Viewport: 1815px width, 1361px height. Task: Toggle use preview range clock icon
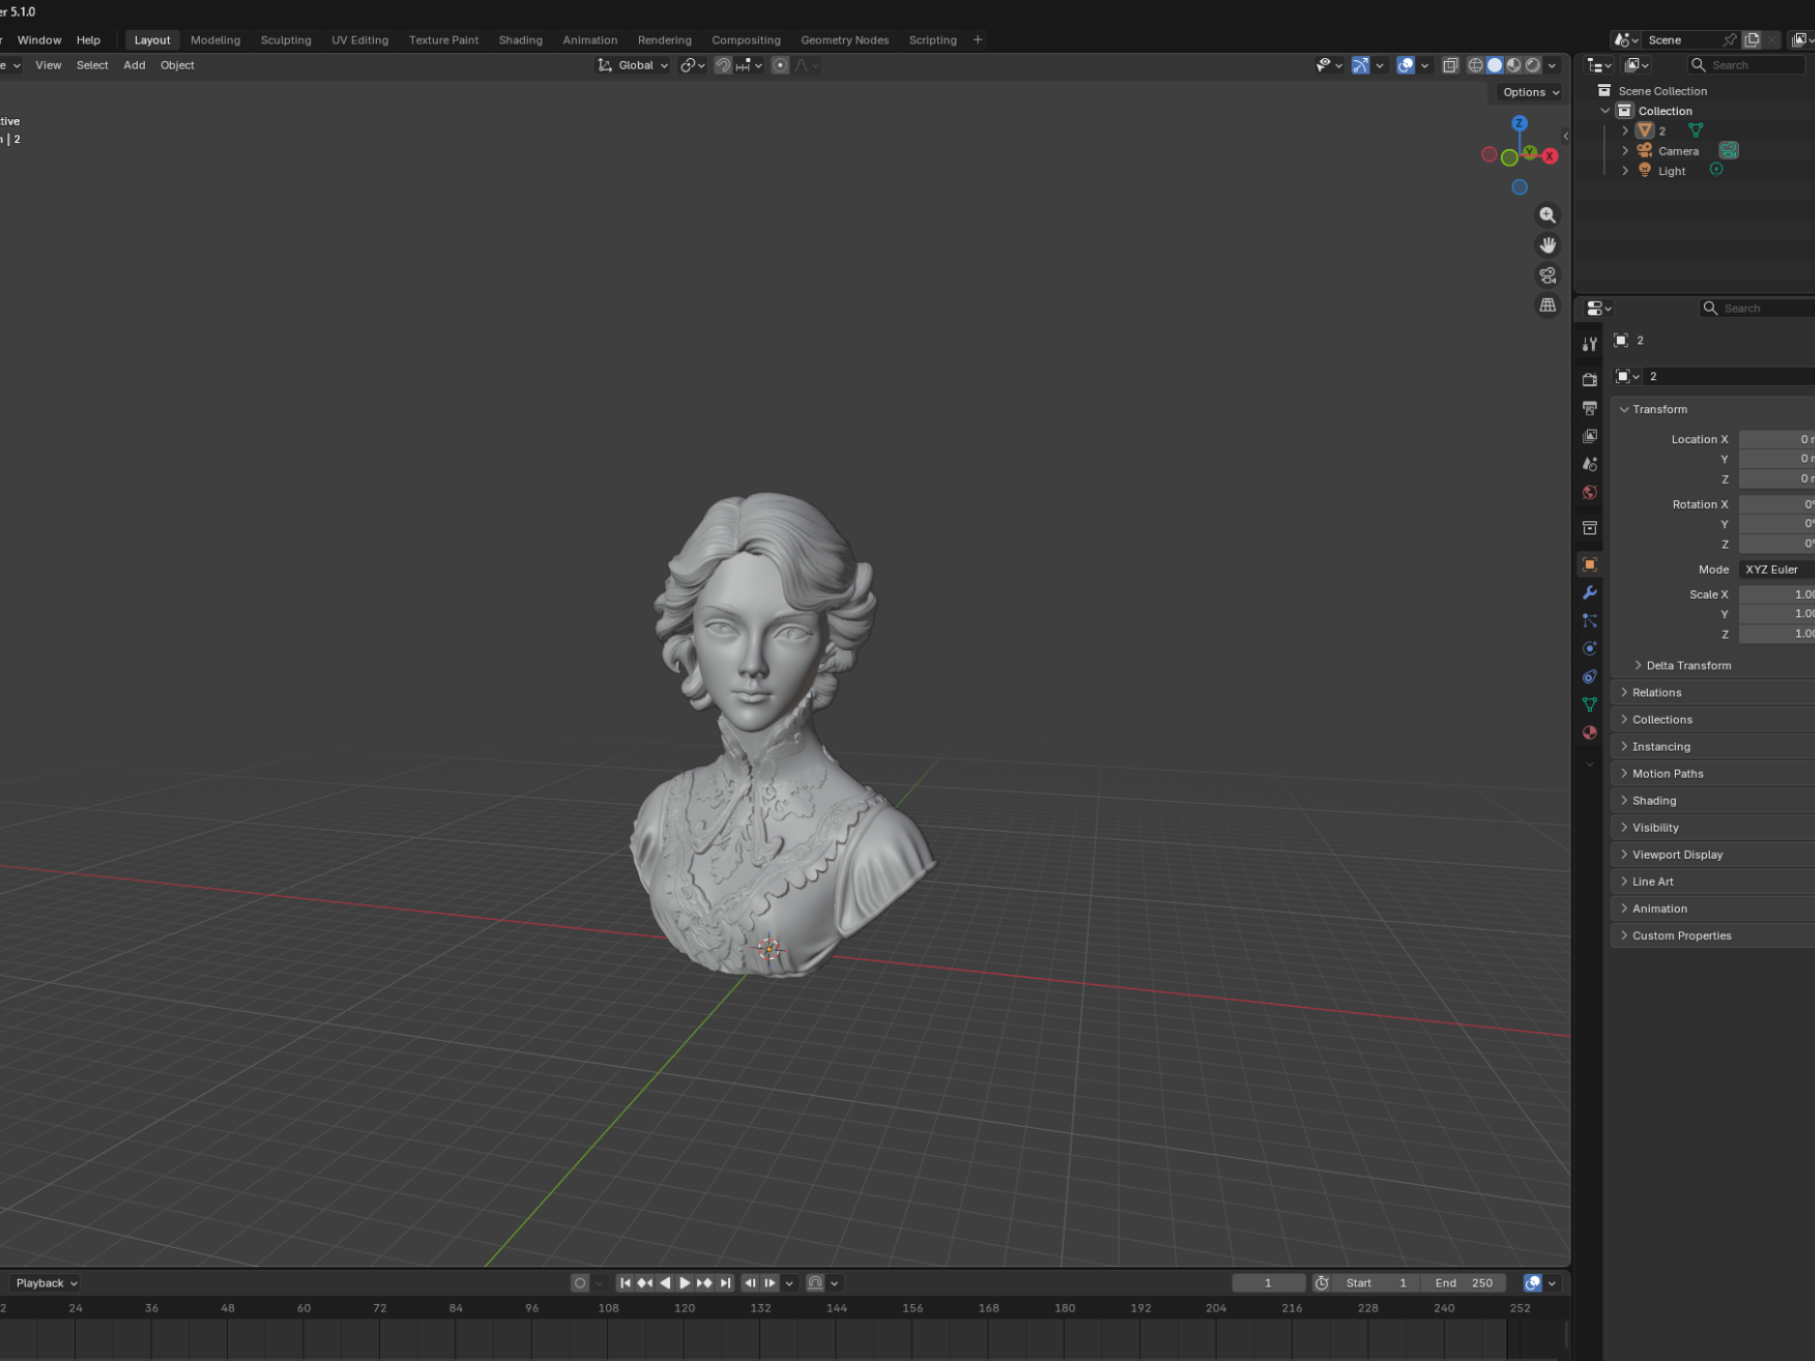[x=1321, y=1283]
